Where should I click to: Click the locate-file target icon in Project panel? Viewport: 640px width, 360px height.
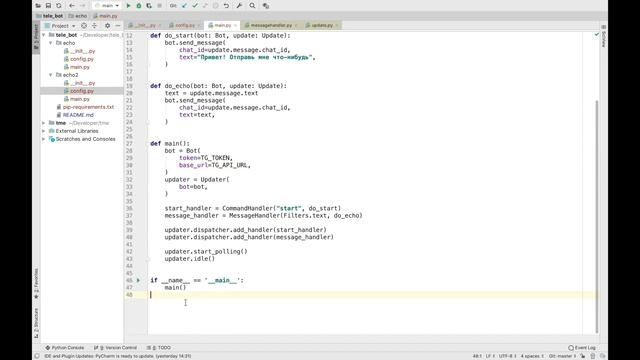84,26
